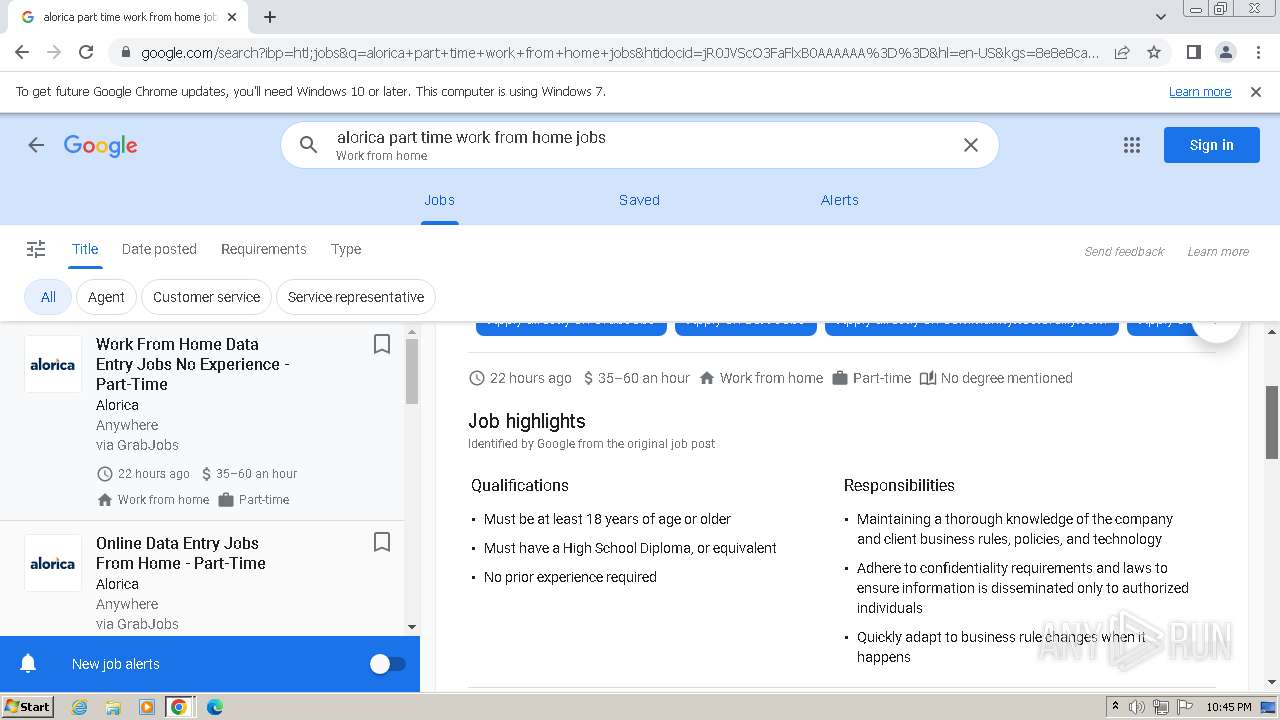The width and height of the screenshot is (1280, 720).
Task: Open Internet Explorer from the taskbar
Action: pyautogui.click(x=79, y=707)
